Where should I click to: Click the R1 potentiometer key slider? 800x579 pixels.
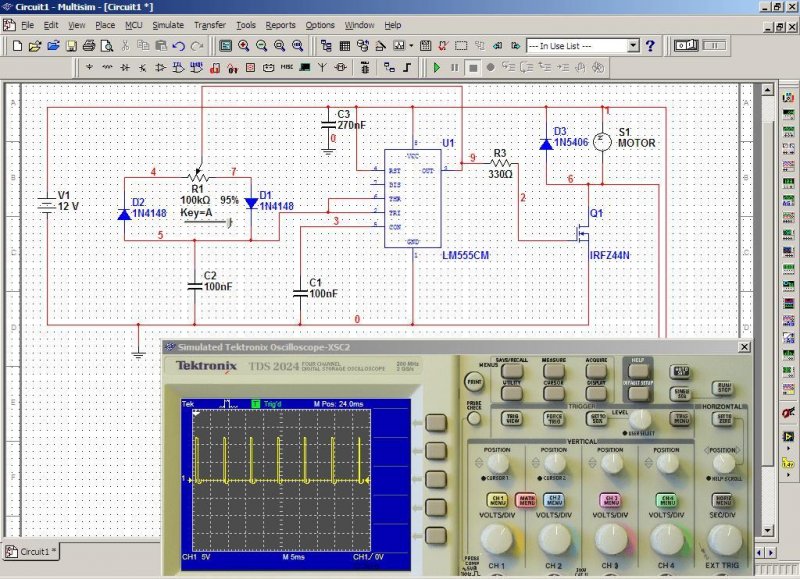click(x=208, y=222)
